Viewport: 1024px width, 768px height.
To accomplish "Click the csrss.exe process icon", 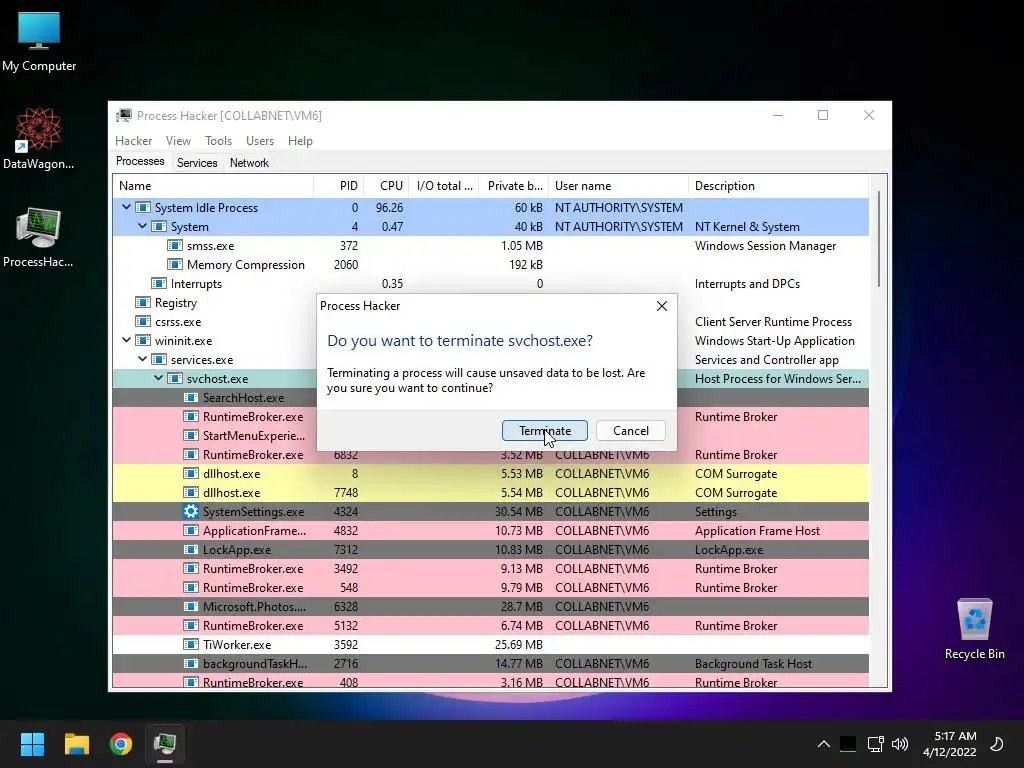I will [142, 321].
